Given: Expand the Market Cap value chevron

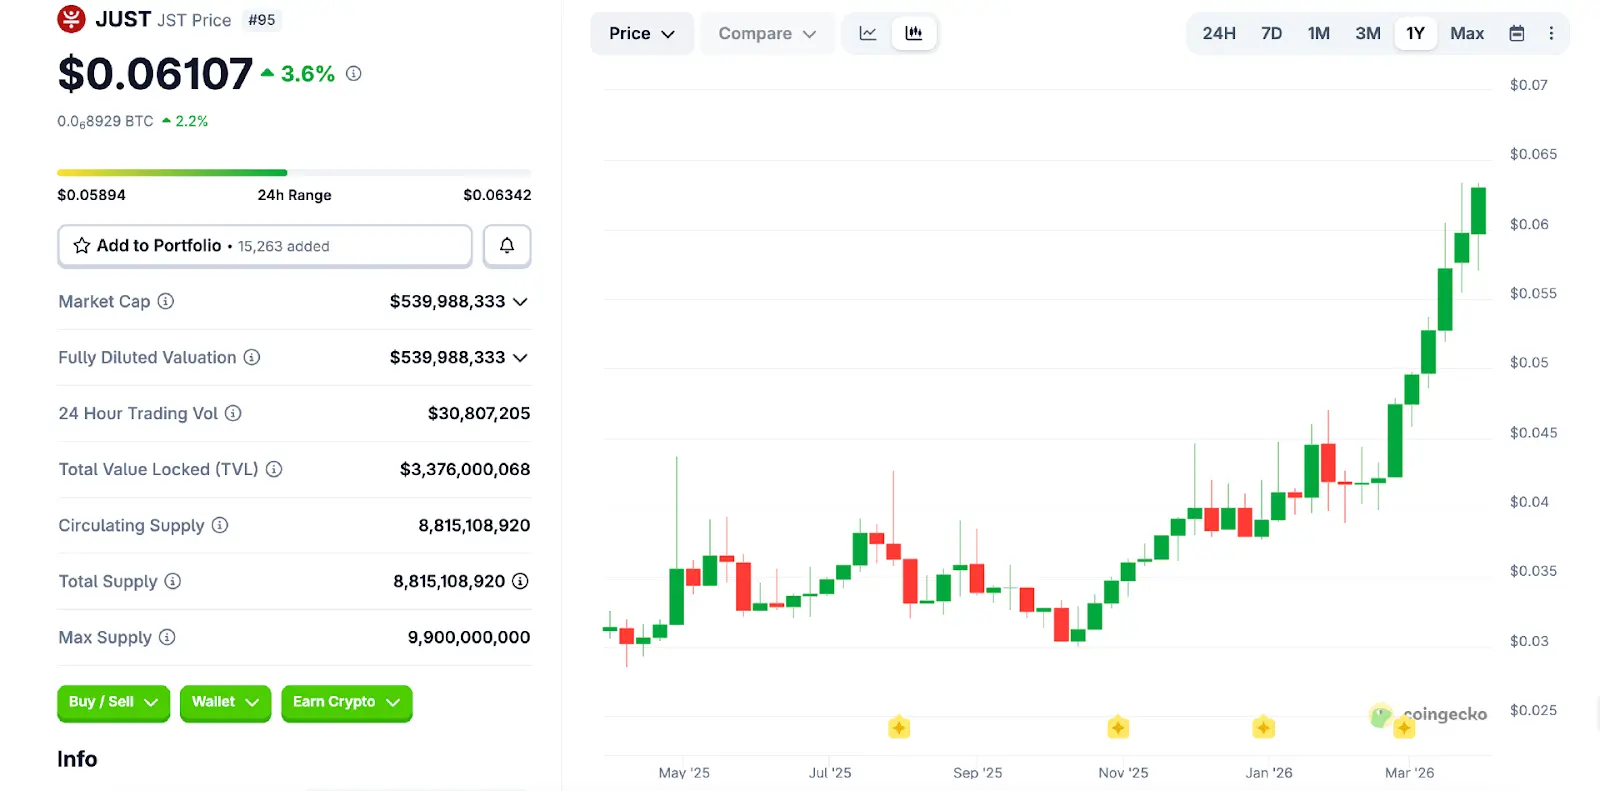Looking at the screenshot, I should [x=520, y=302].
